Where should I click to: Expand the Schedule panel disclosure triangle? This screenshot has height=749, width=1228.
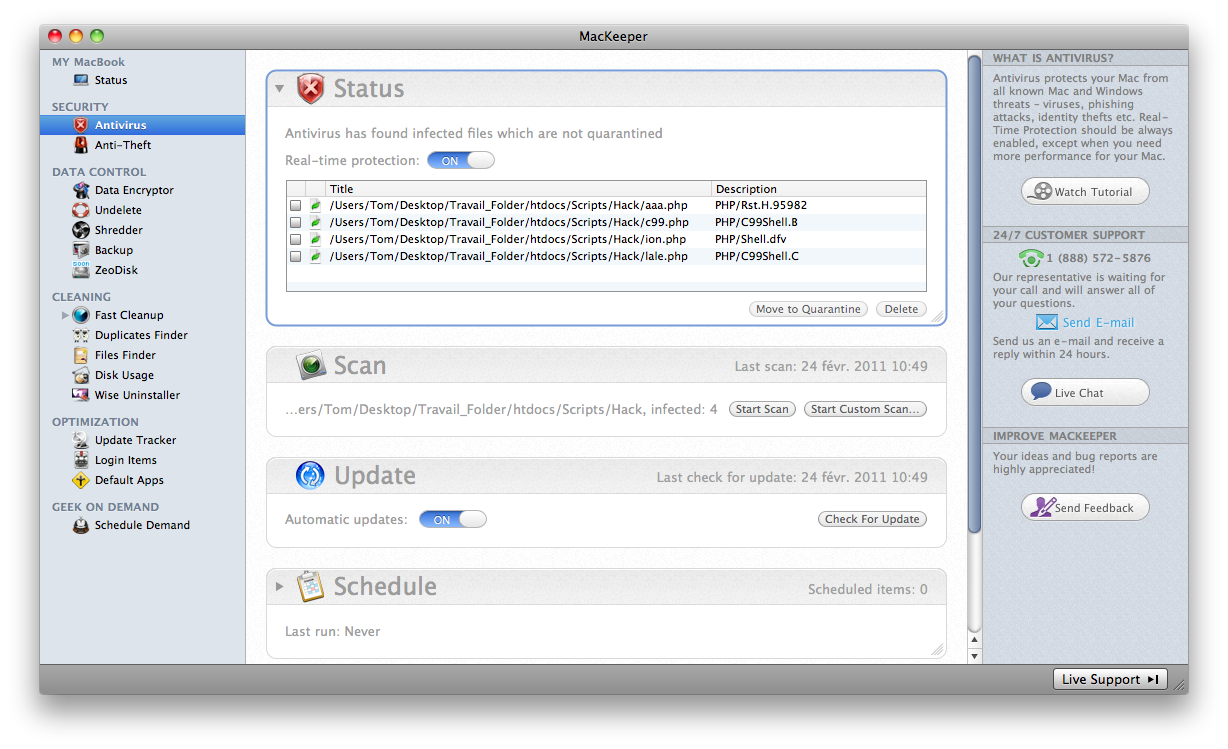(x=280, y=586)
